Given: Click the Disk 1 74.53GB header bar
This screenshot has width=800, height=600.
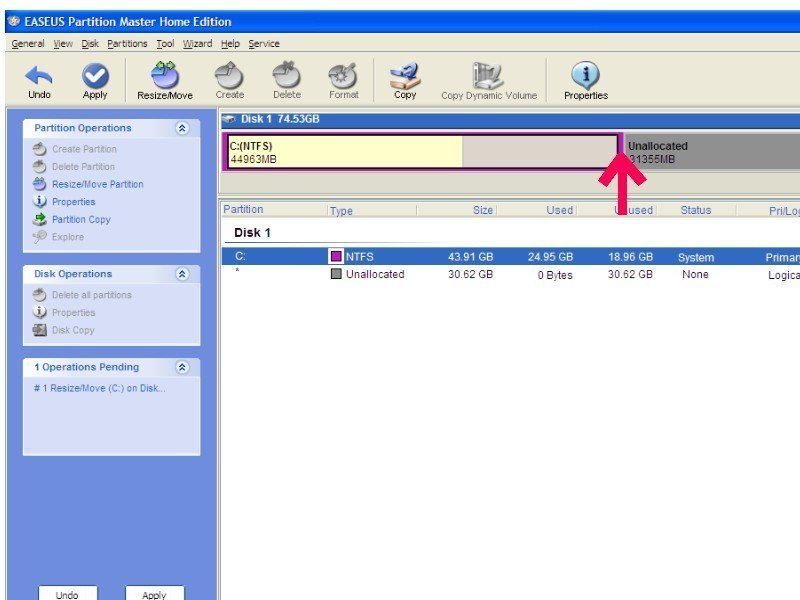Looking at the screenshot, I should [x=510, y=119].
